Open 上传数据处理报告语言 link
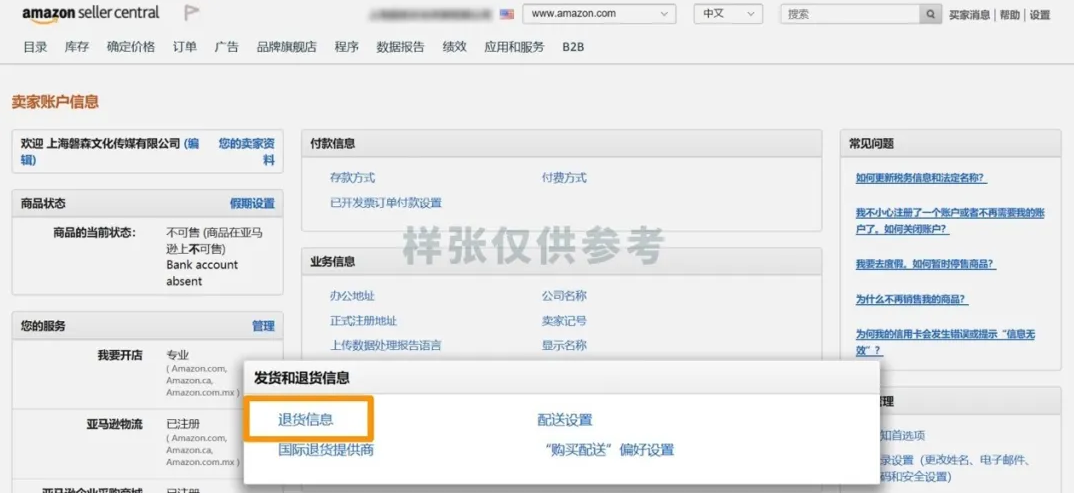The width and height of the screenshot is (1074, 493). [x=386, y=345]
